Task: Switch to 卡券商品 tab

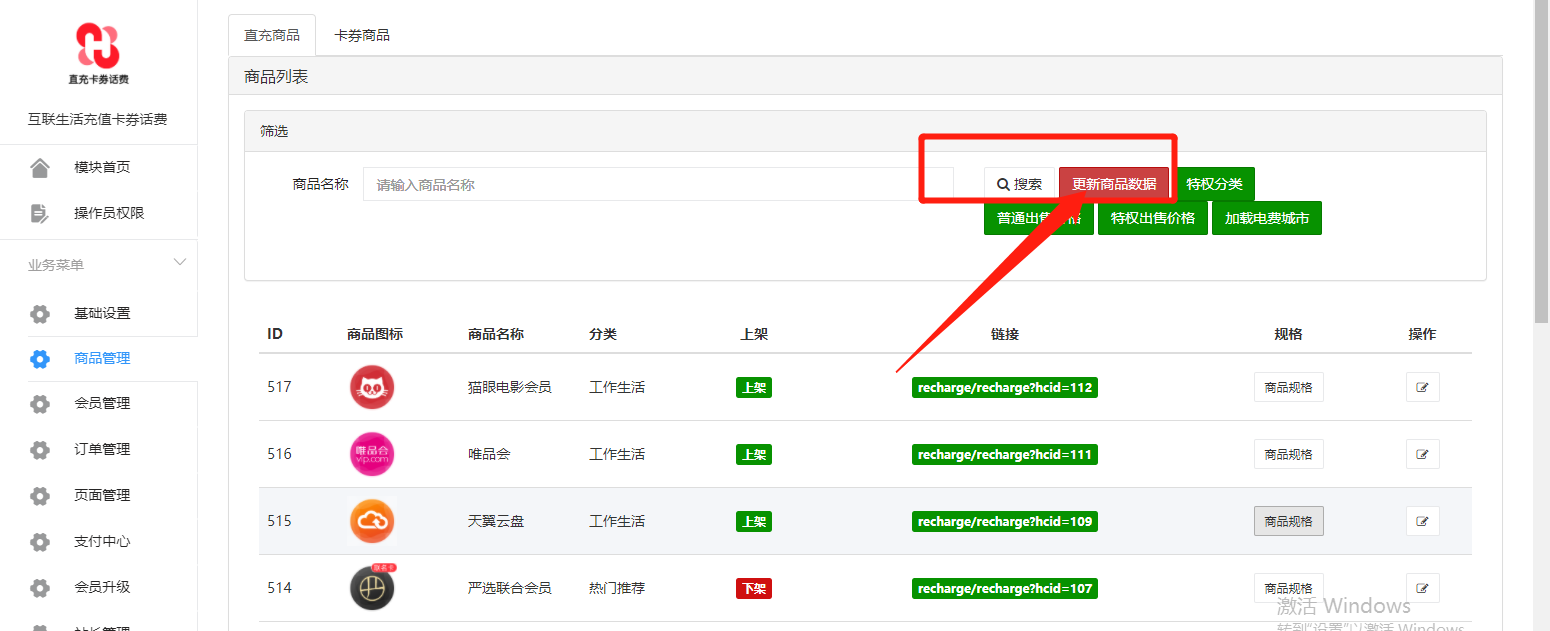Action: 362,35
